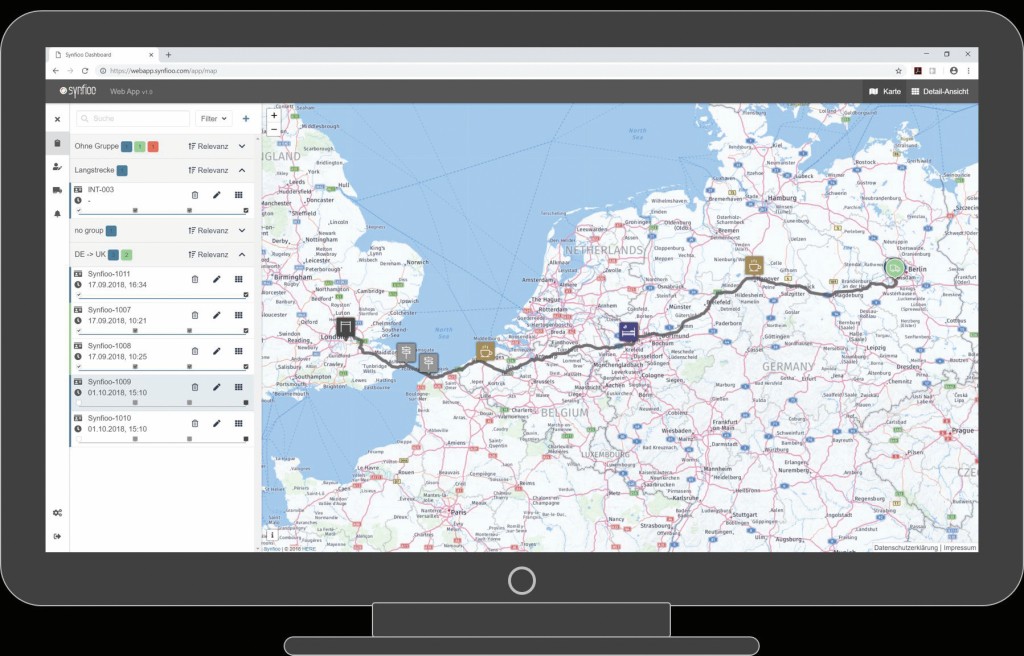Collapse the DE -> UK group
This screenshot has height=656, width=1024.
coord(241,254)
